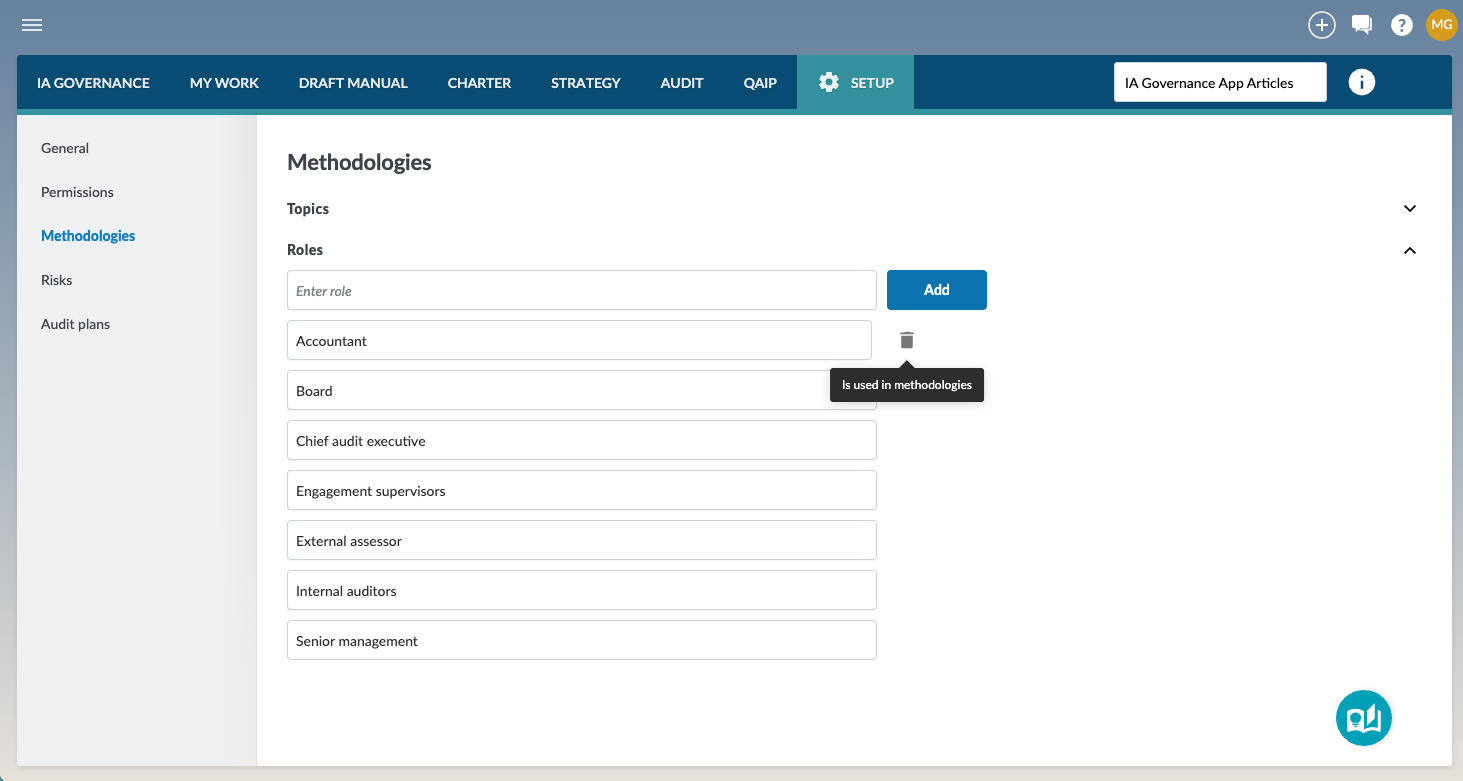
Task: Click the plus circle add icon
Action: 1322,25
